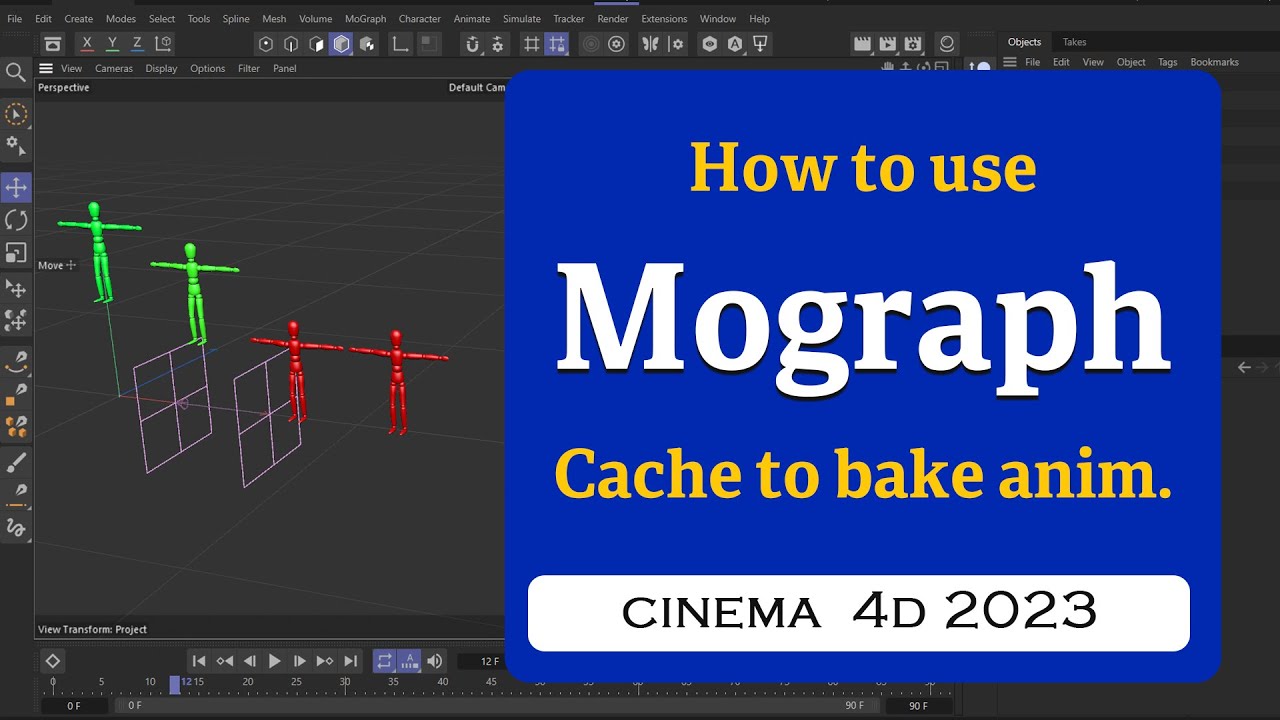Screen dimensions: 1280x720
Task: Open viewport Options menu
Action: pos(208,68)
